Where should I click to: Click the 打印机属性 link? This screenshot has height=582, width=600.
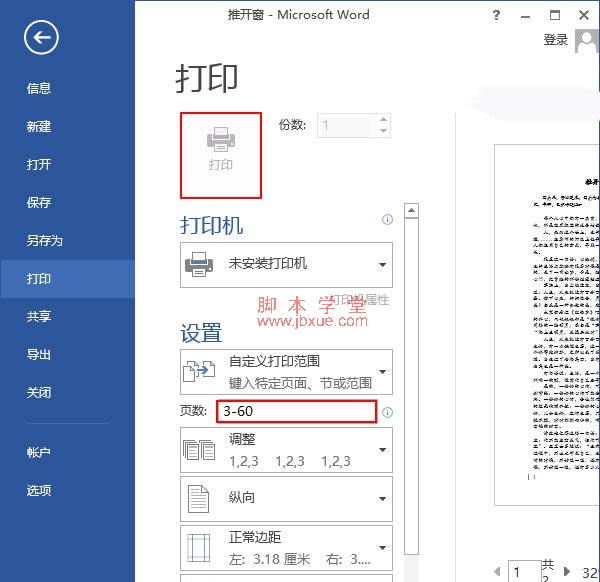[x=359, y=300]
